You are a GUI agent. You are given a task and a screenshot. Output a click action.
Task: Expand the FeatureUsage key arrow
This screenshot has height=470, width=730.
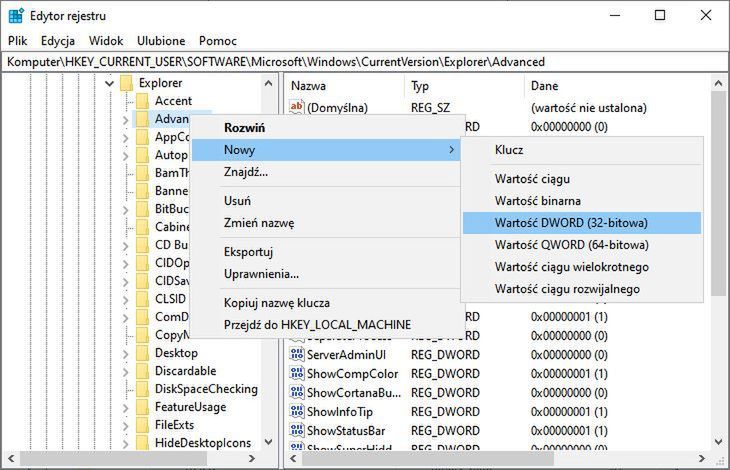(127, 407)
